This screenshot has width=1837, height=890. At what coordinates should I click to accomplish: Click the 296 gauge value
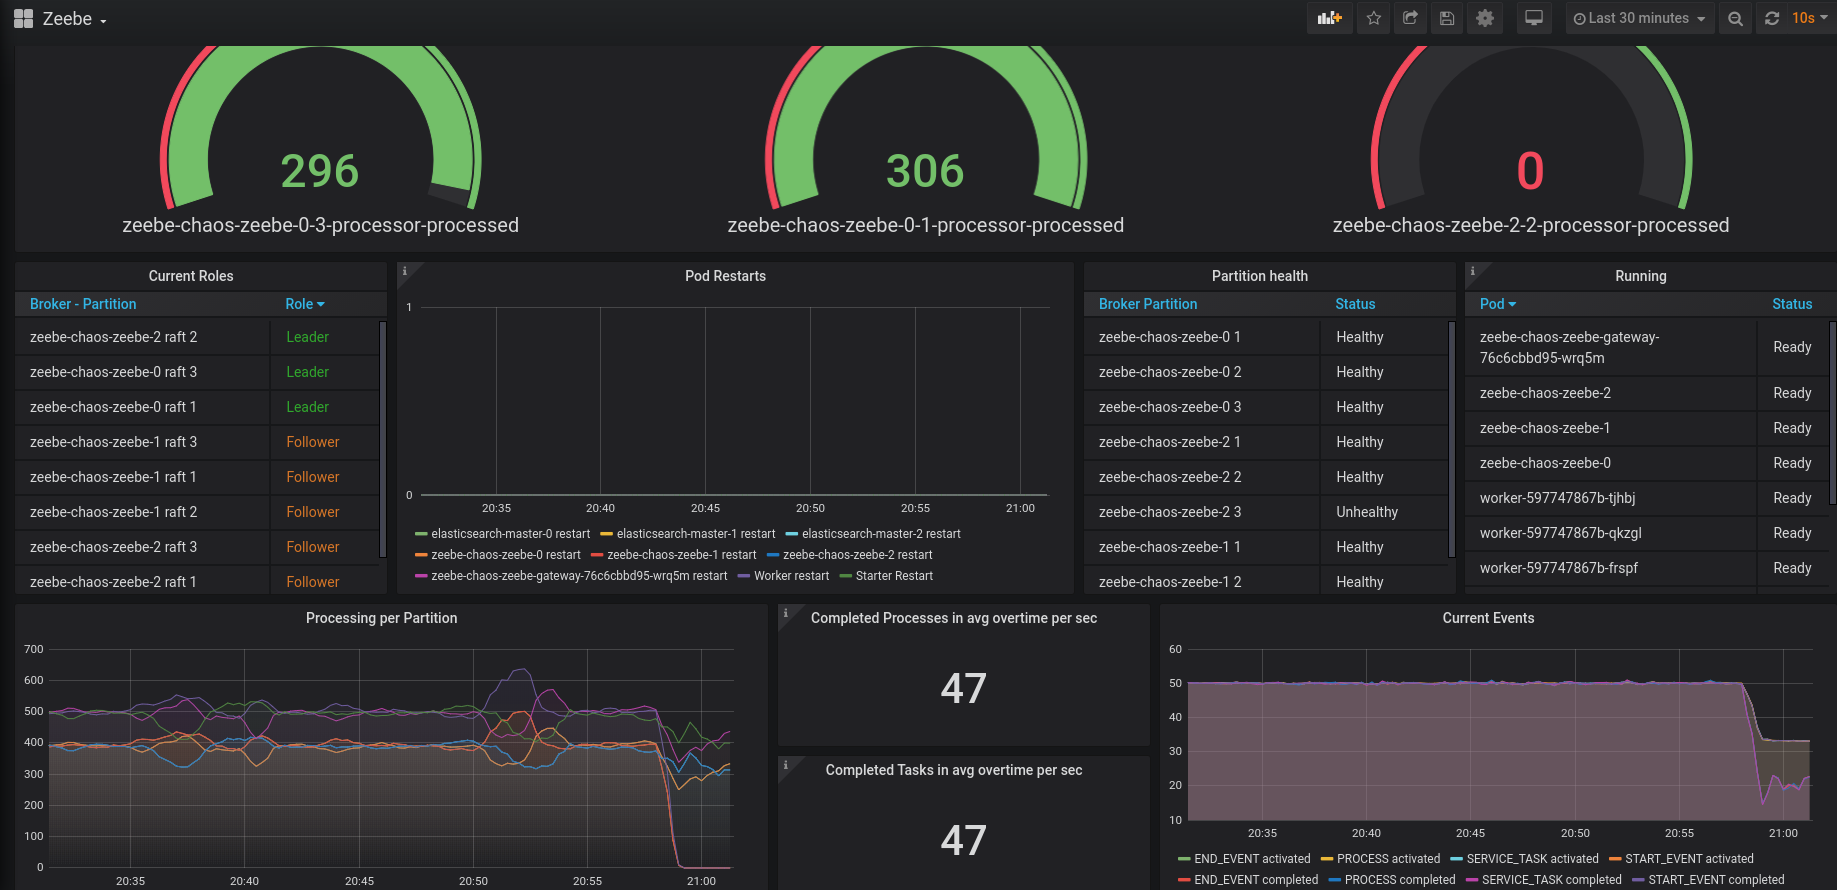coord(319,171)
